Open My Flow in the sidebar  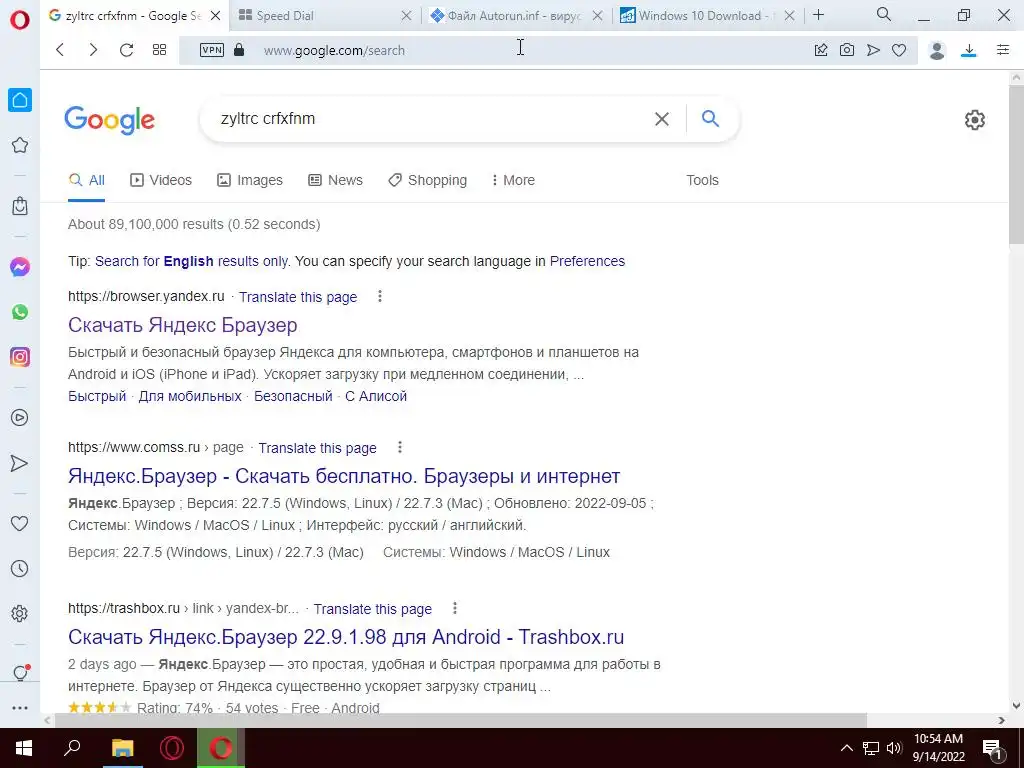[20, 464]
